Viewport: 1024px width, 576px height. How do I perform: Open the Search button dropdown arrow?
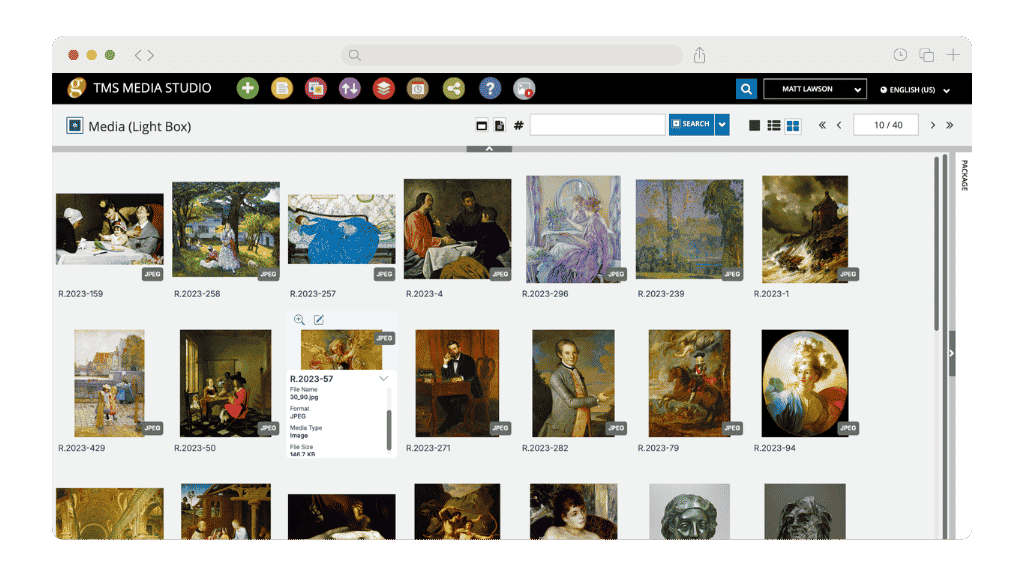(x=722, y=124)
